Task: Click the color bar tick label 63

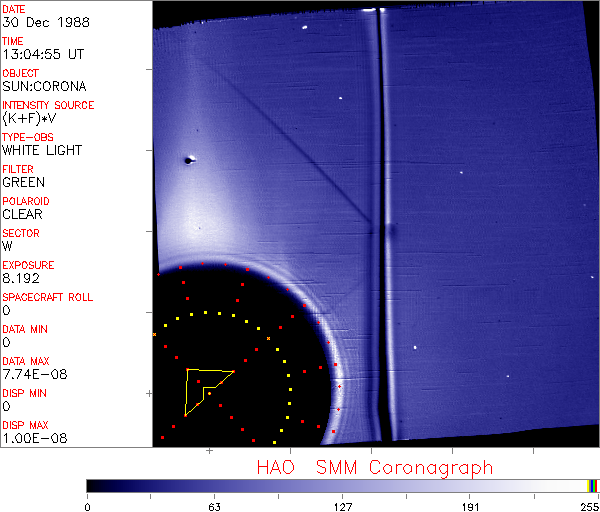Action: tap(215, 507)
